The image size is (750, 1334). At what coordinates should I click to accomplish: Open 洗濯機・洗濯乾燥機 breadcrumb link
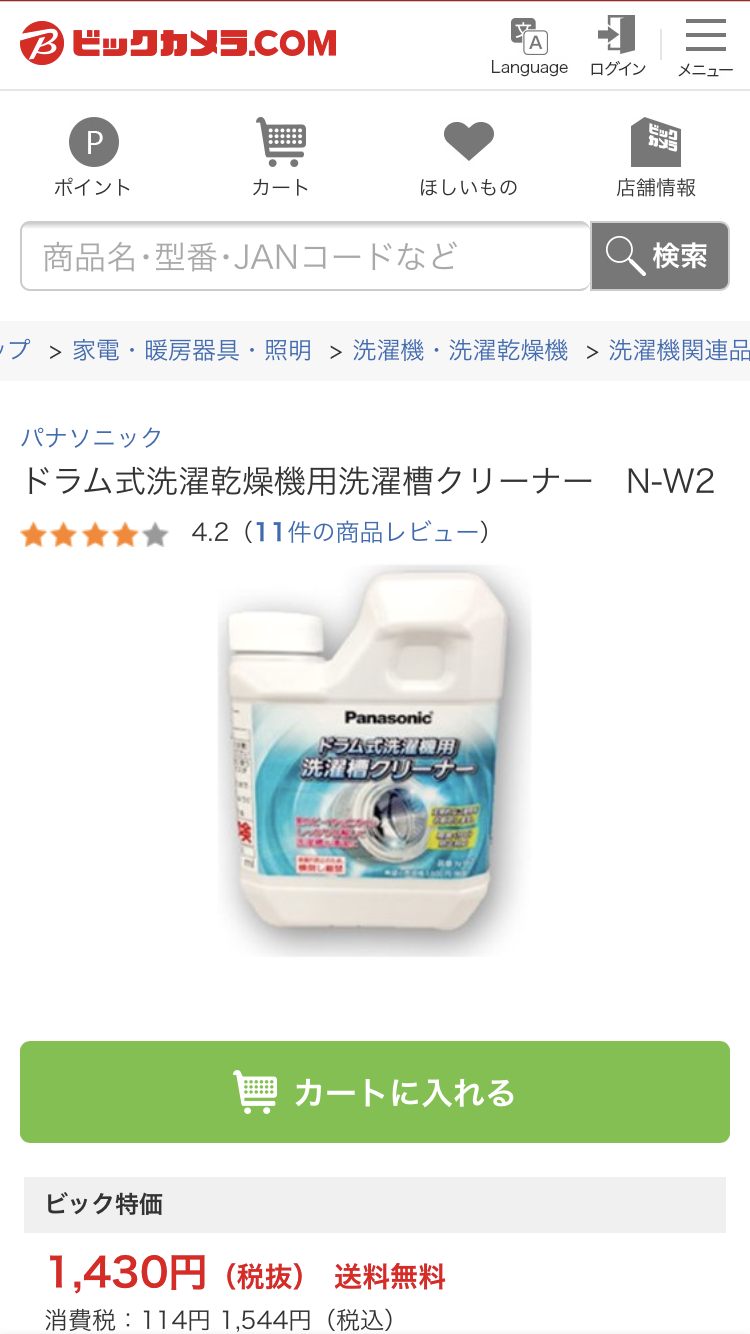click(x=460, y=350)
